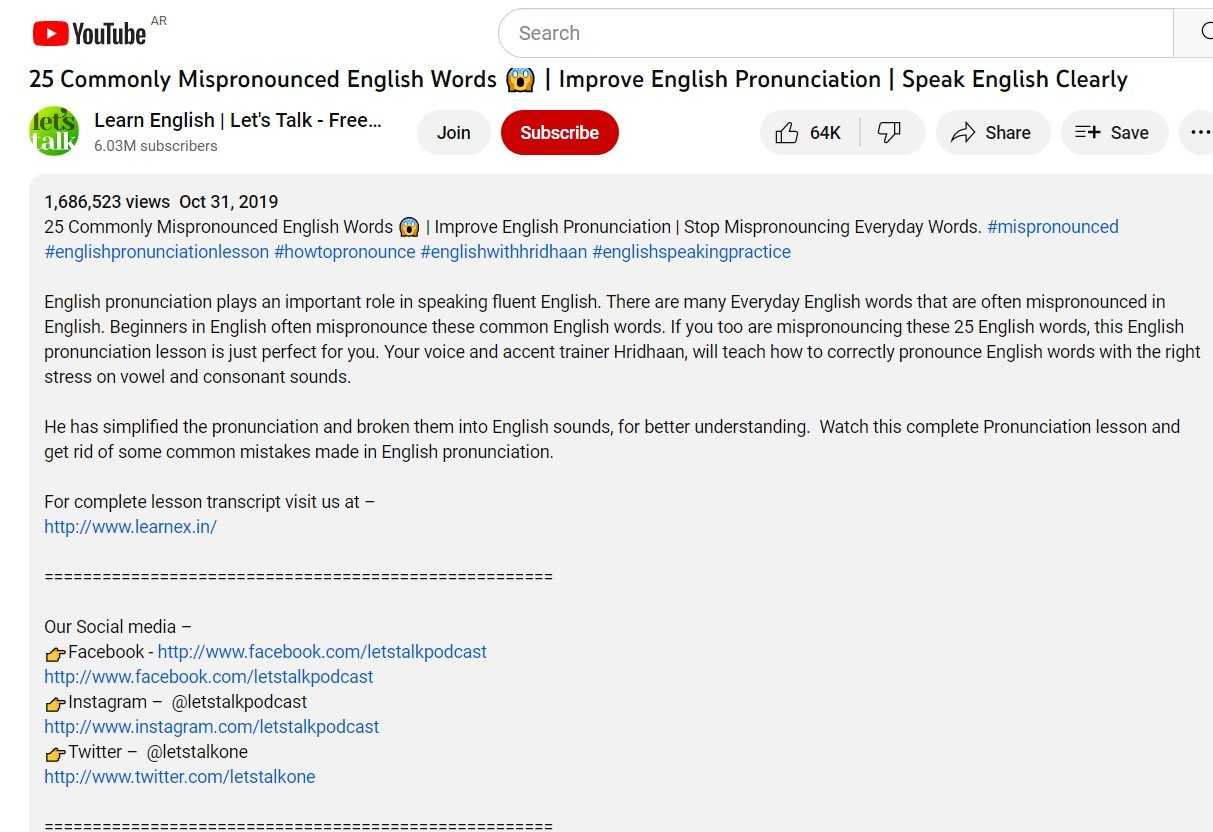The image size is (1213, 832).
Task: Open the second facebook.com/letstalkpodcast link
Action: tap(208, 677)
